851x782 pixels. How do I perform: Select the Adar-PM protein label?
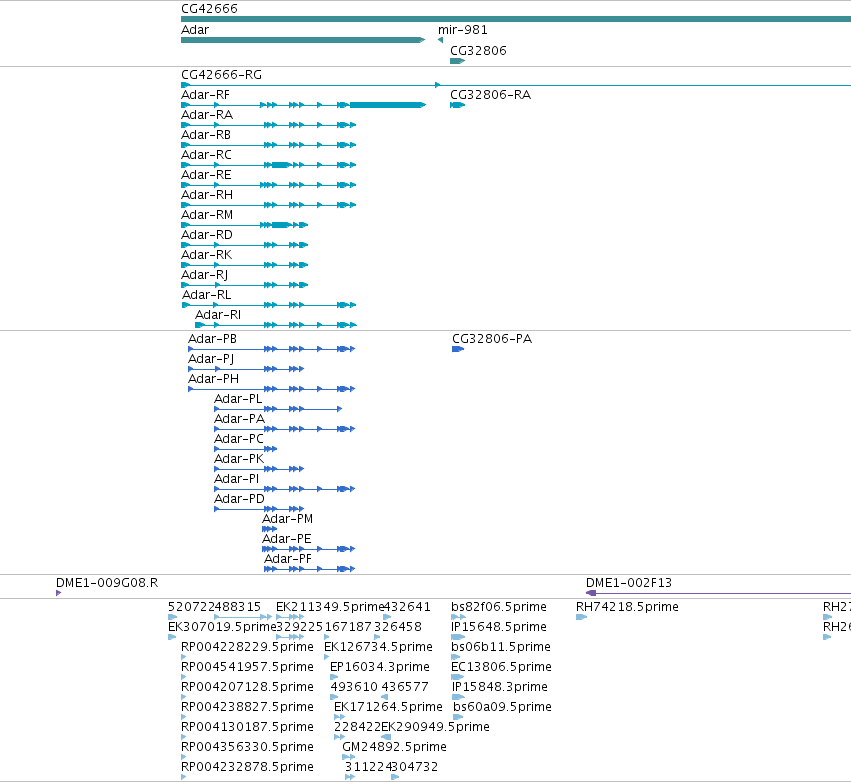[288, 519]
